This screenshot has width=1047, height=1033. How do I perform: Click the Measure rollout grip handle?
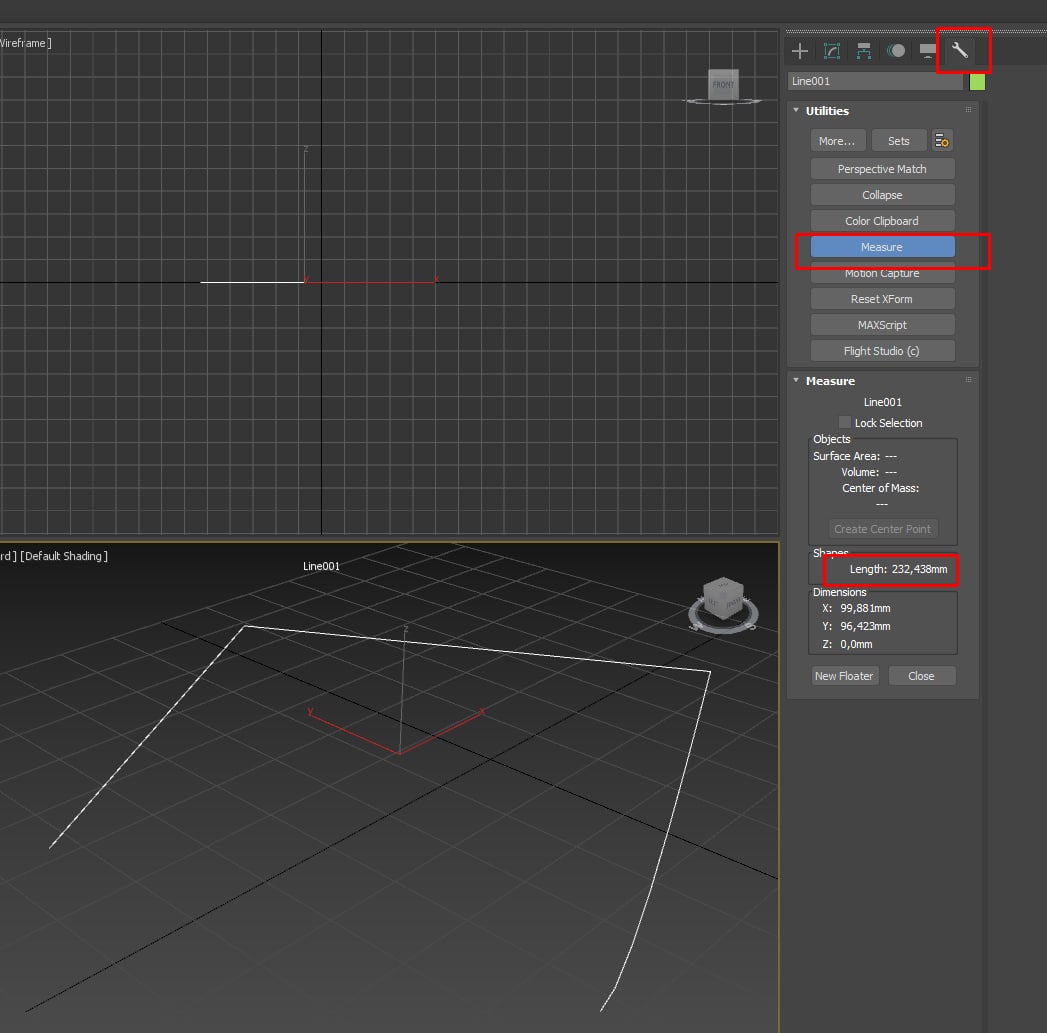tap(968, 379)
